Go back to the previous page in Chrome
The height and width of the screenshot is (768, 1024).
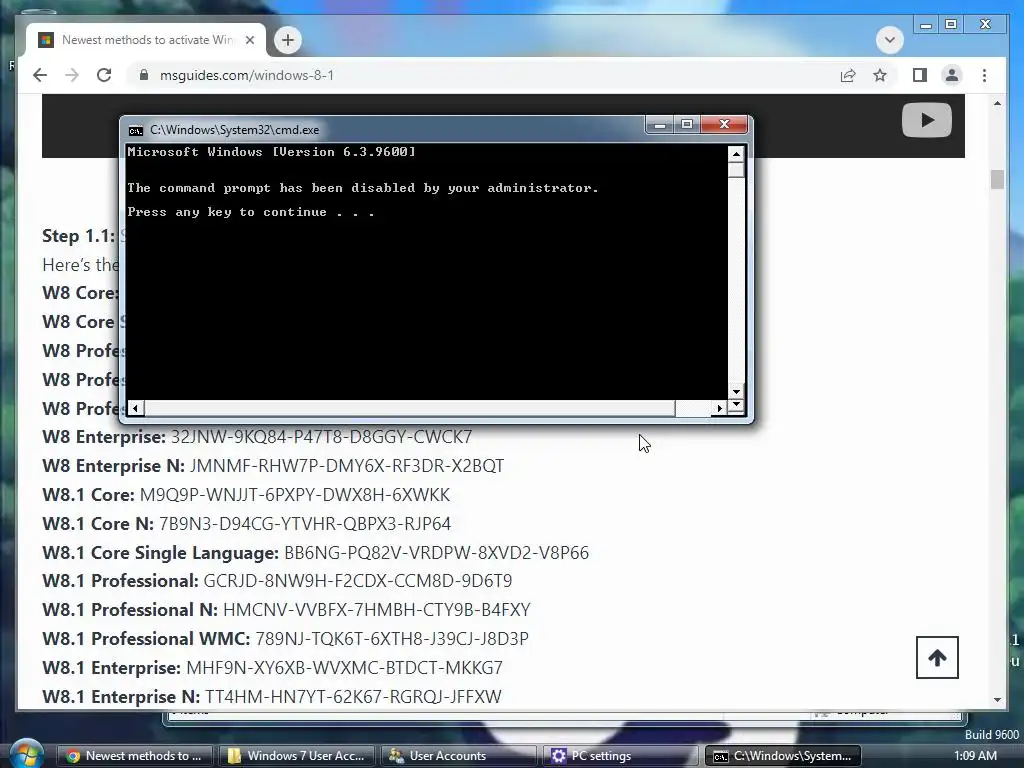point(40,75)
